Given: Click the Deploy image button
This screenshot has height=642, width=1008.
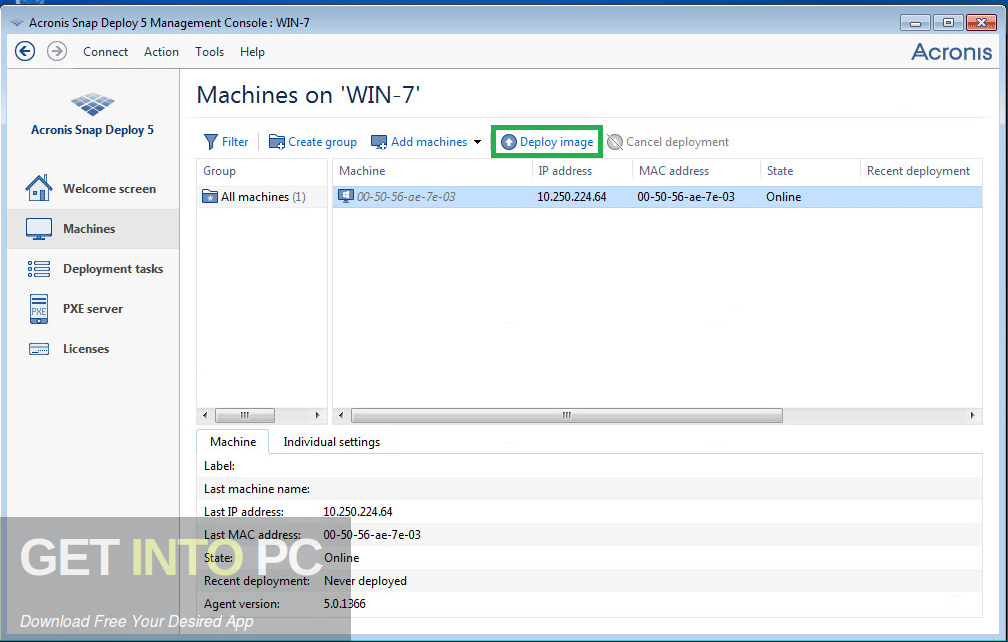Looking at the screenshot, I should point(547,142).
